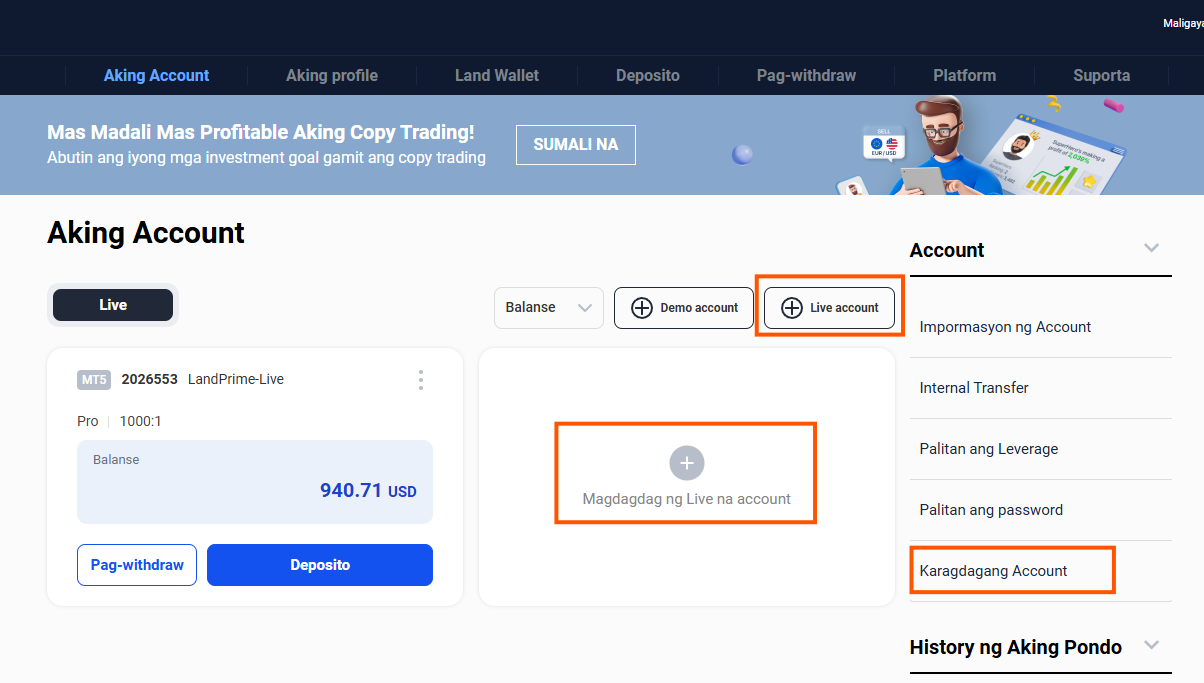Switch to the Aking profile tab
This screenshot has width=1204, height=683.
(x=331, y=75)
